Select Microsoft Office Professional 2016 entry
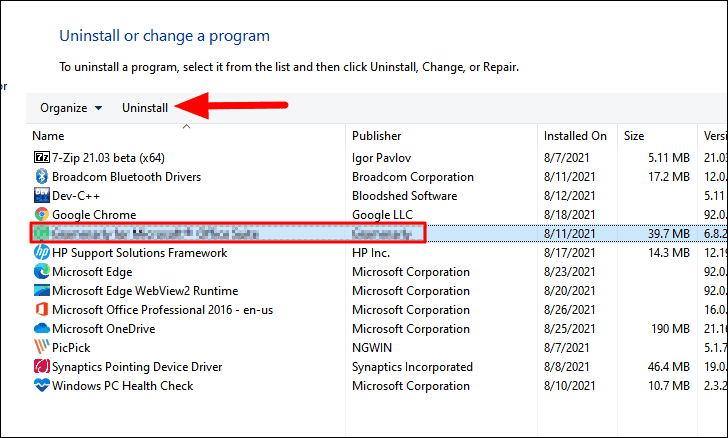728x438 pixels. point(162,310)
